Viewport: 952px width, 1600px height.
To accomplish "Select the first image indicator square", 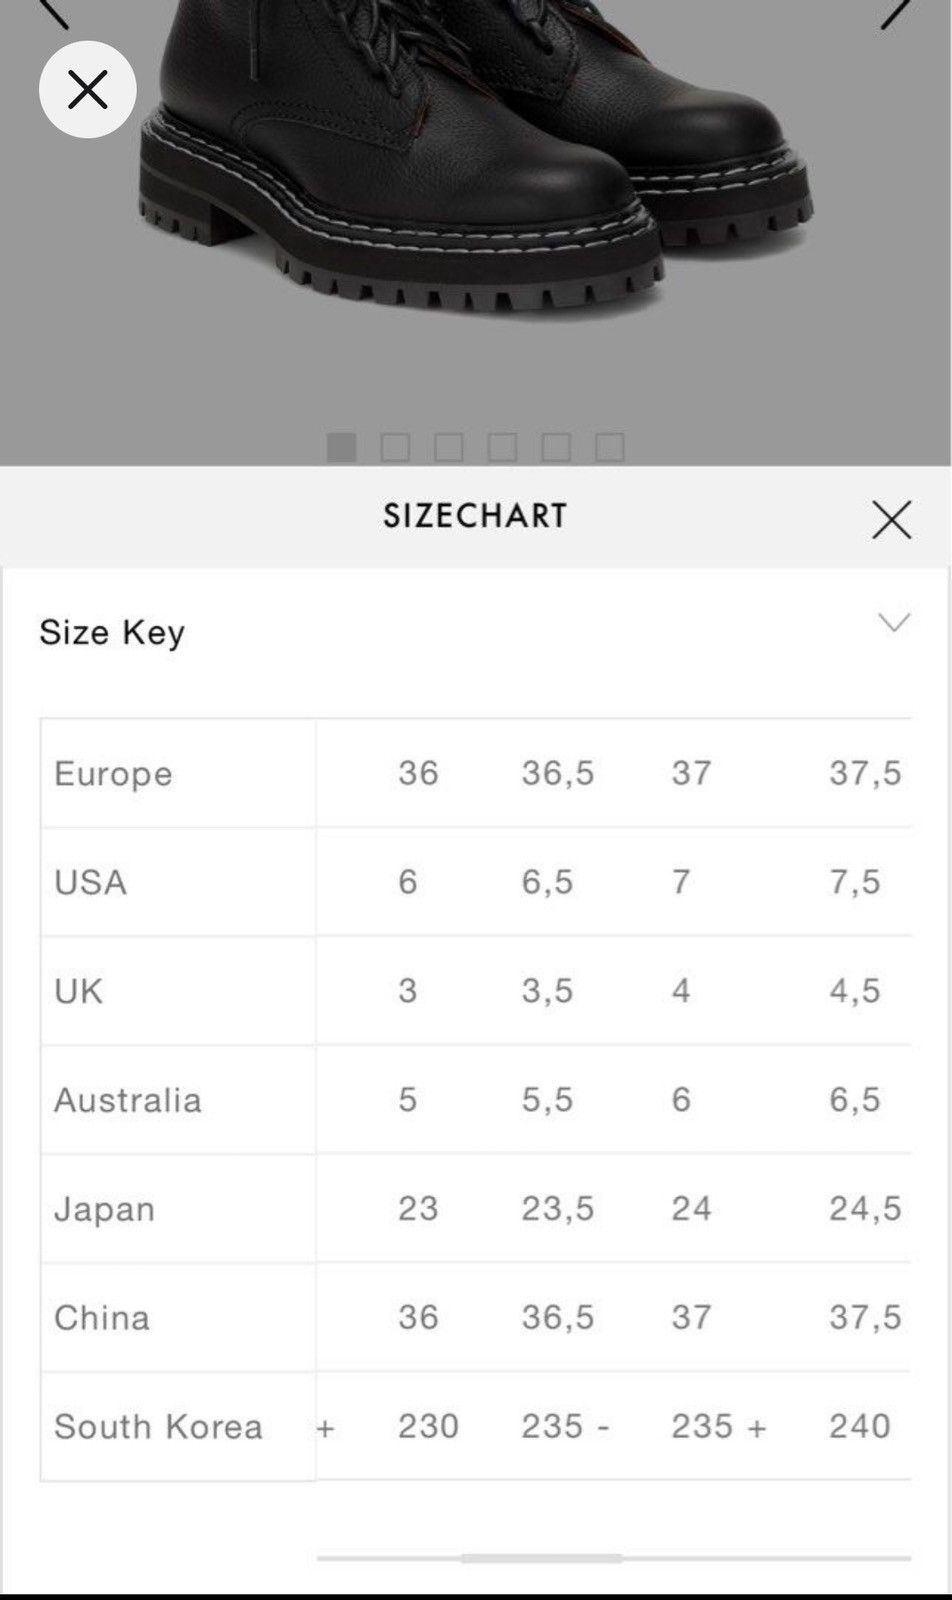I will 342,447.
